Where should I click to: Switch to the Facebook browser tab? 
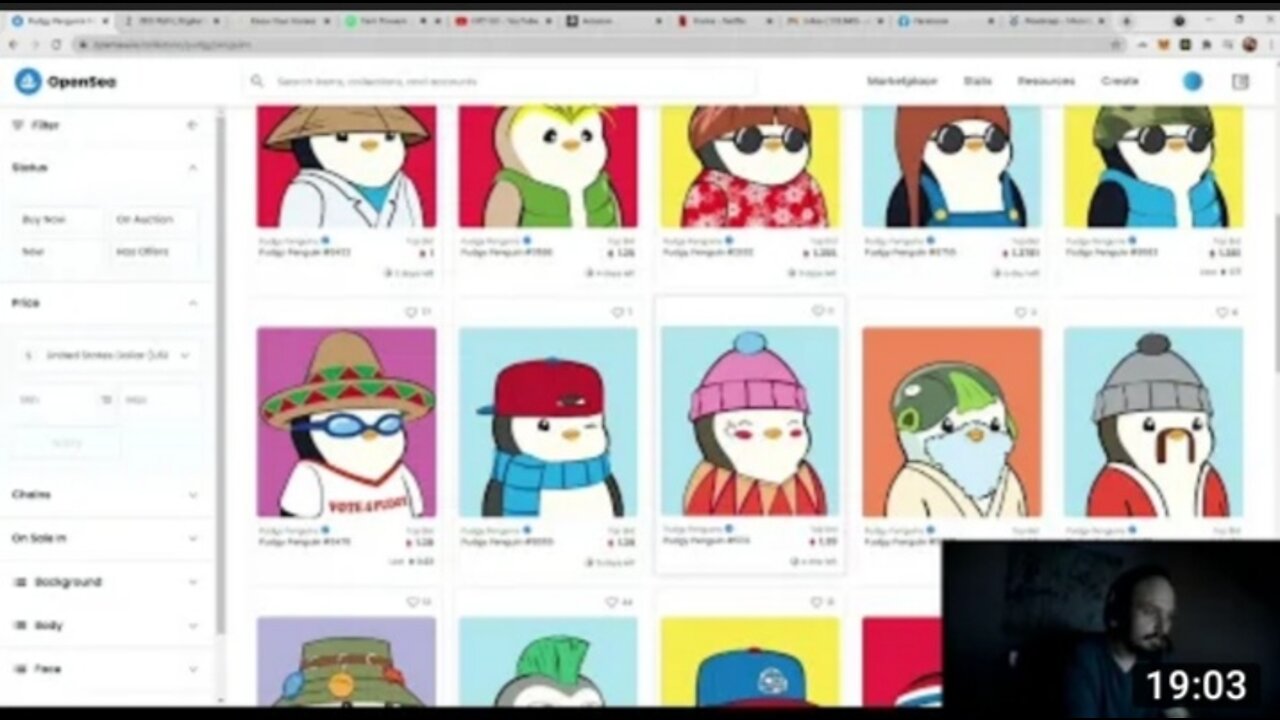pyautogui.click(x=944, y=20)
